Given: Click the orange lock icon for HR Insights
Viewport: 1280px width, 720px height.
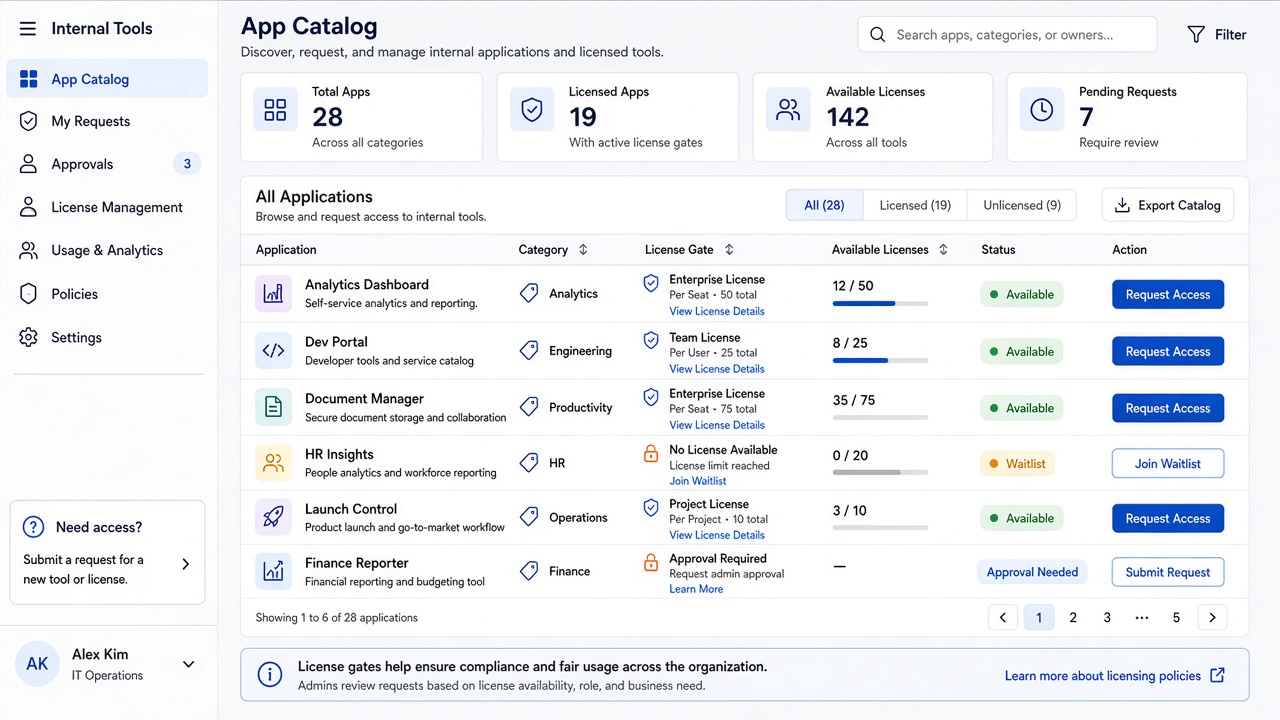Looking at the screenshot, I should (x=651, y=454).
